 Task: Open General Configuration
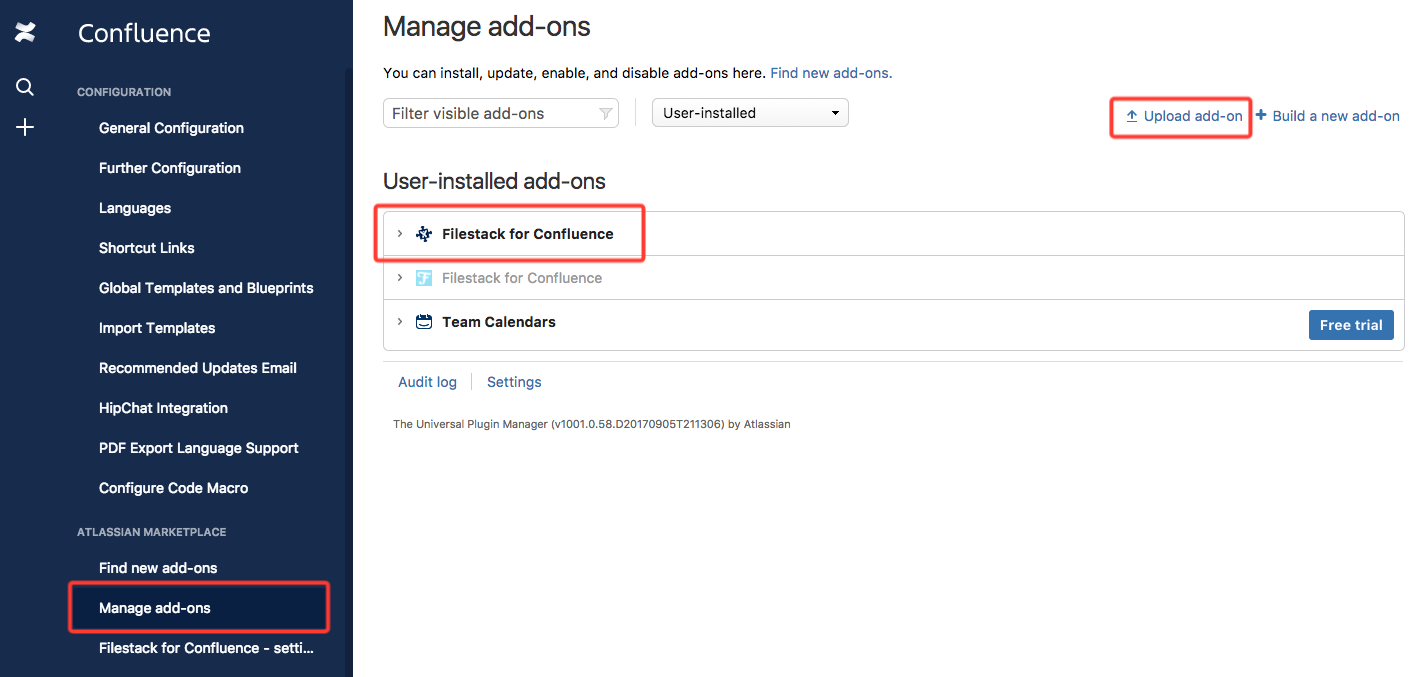tap(171, 128)
